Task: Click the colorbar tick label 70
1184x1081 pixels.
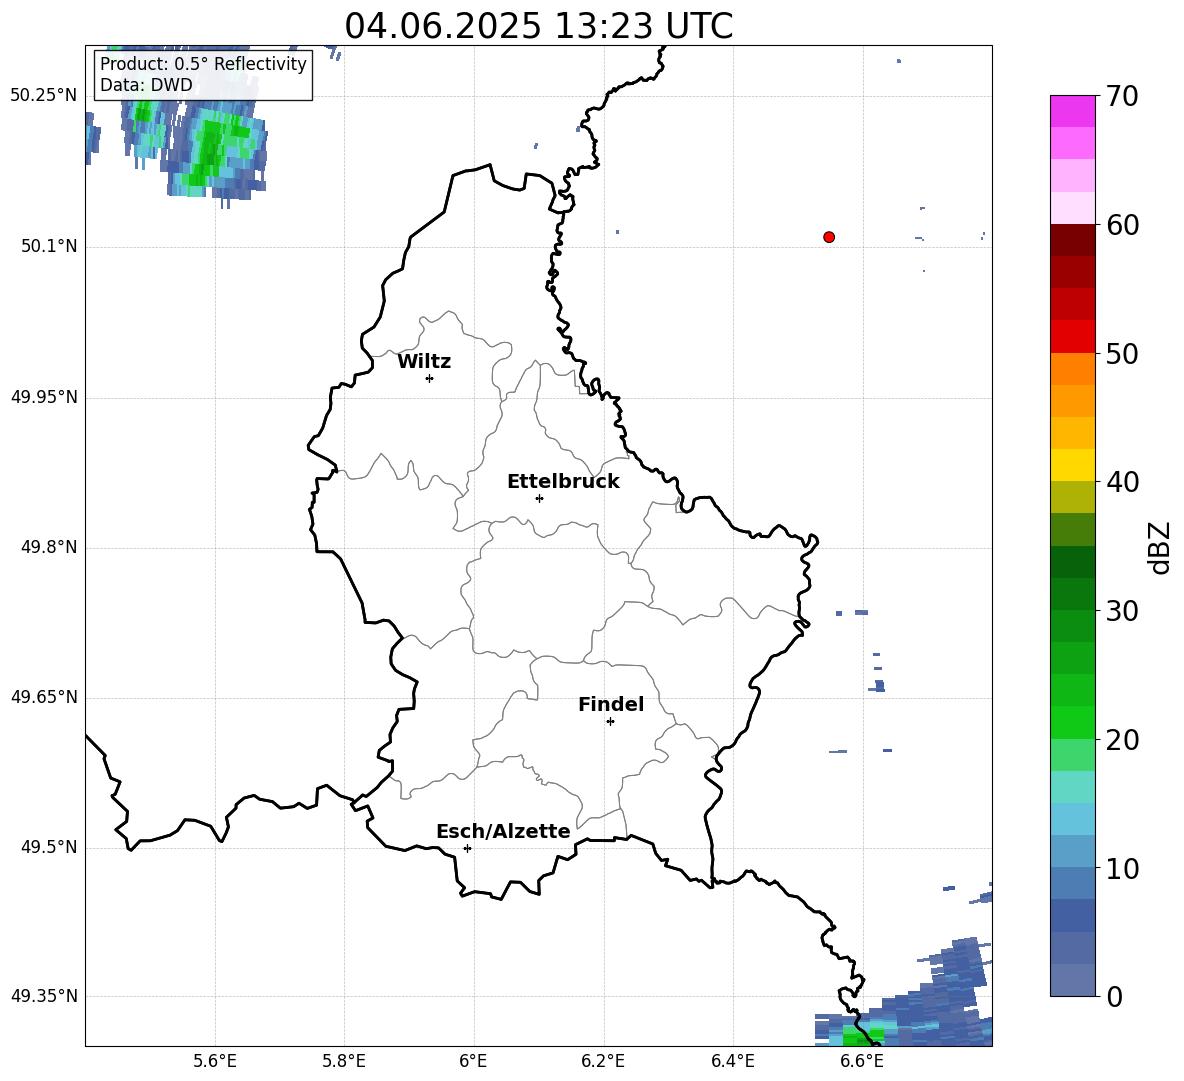Action: click(x=1122, y=96)
